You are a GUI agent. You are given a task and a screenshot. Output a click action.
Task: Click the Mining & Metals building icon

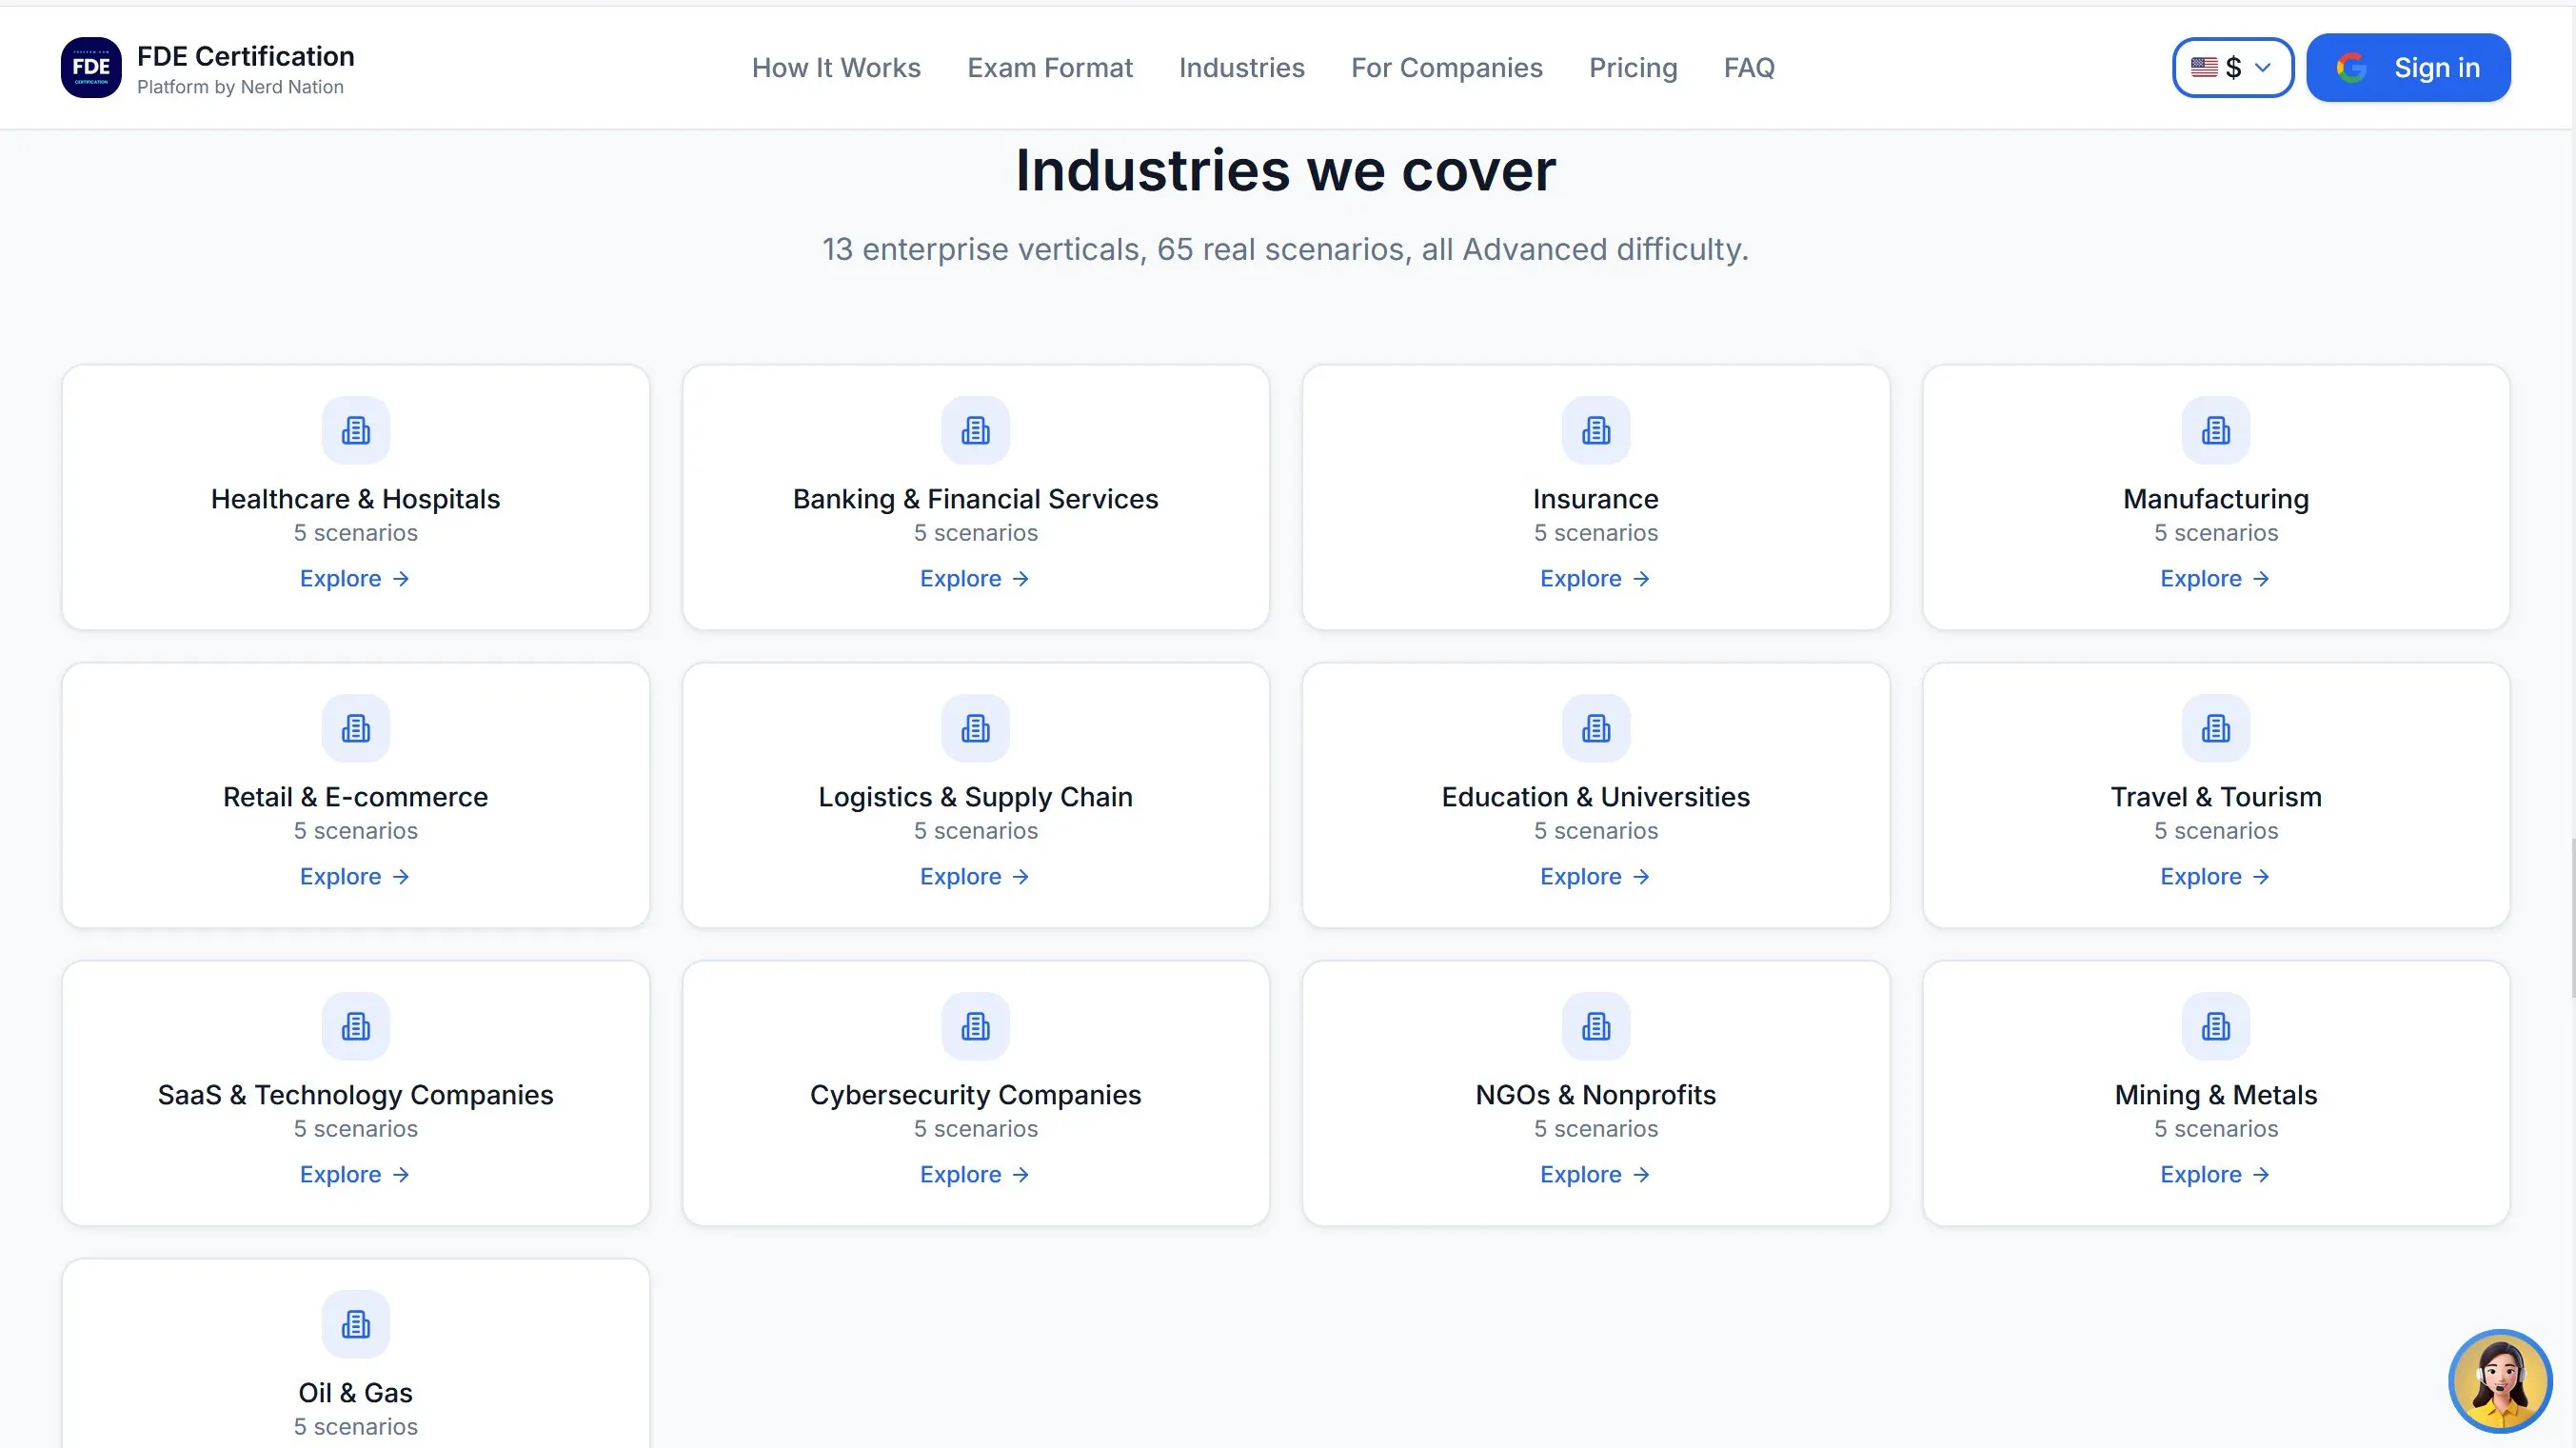tap(2216, 1027)
